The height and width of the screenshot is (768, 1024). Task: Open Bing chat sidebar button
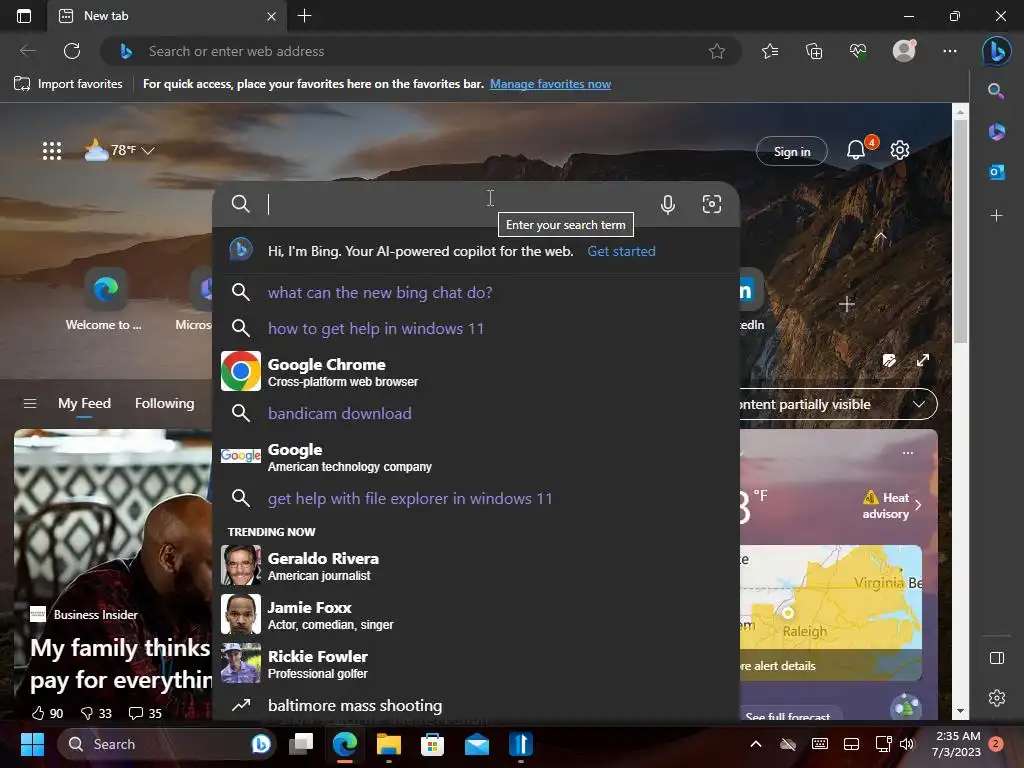(x=997, y=51)
